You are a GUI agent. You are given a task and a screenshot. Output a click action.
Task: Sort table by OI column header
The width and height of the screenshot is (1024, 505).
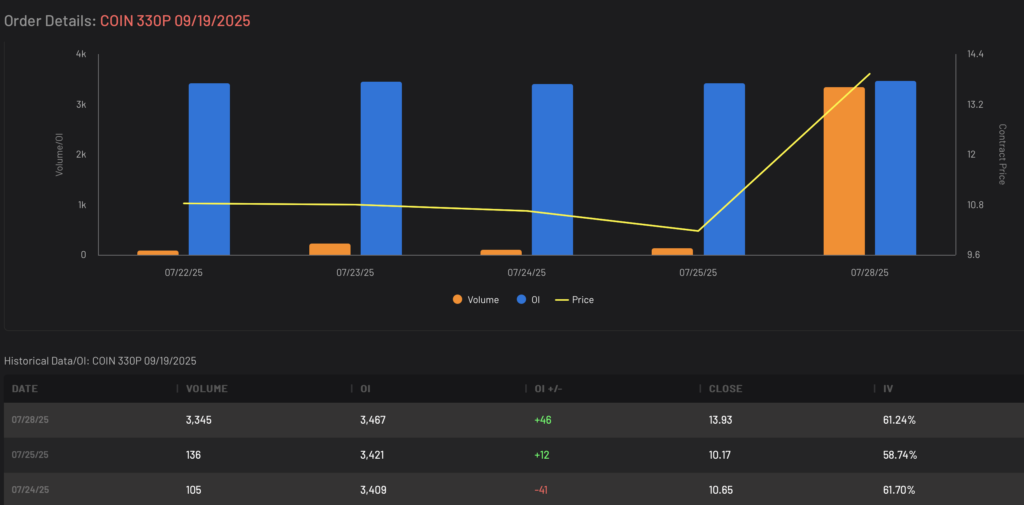[x=365, y=388]
